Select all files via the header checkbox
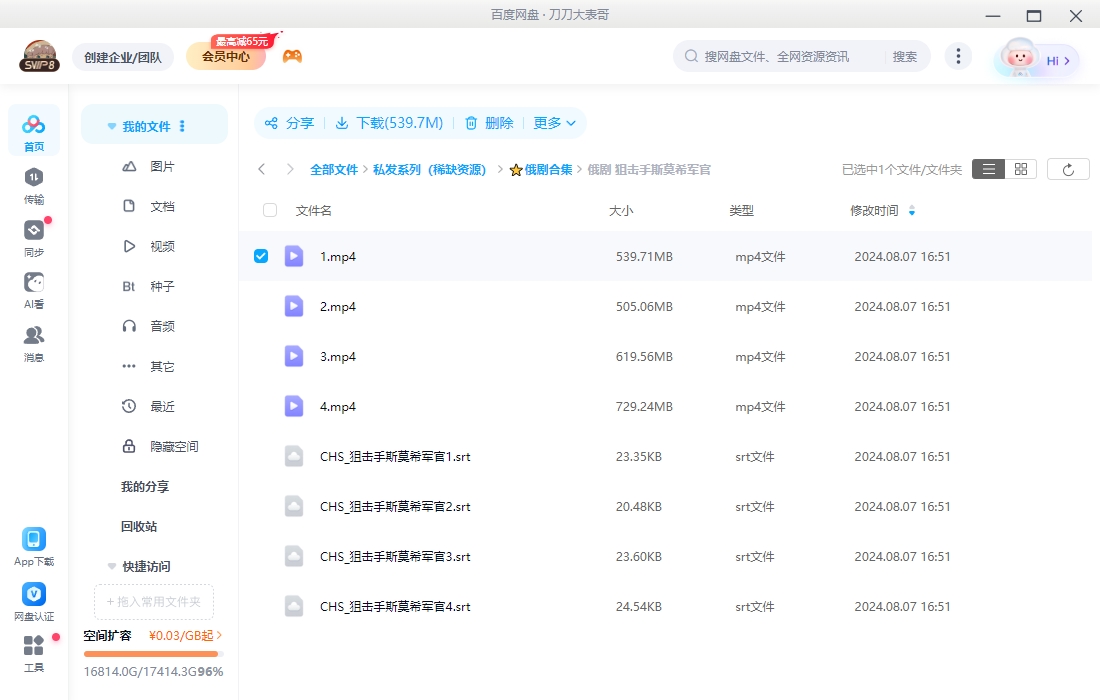 [x=268, y=210]
